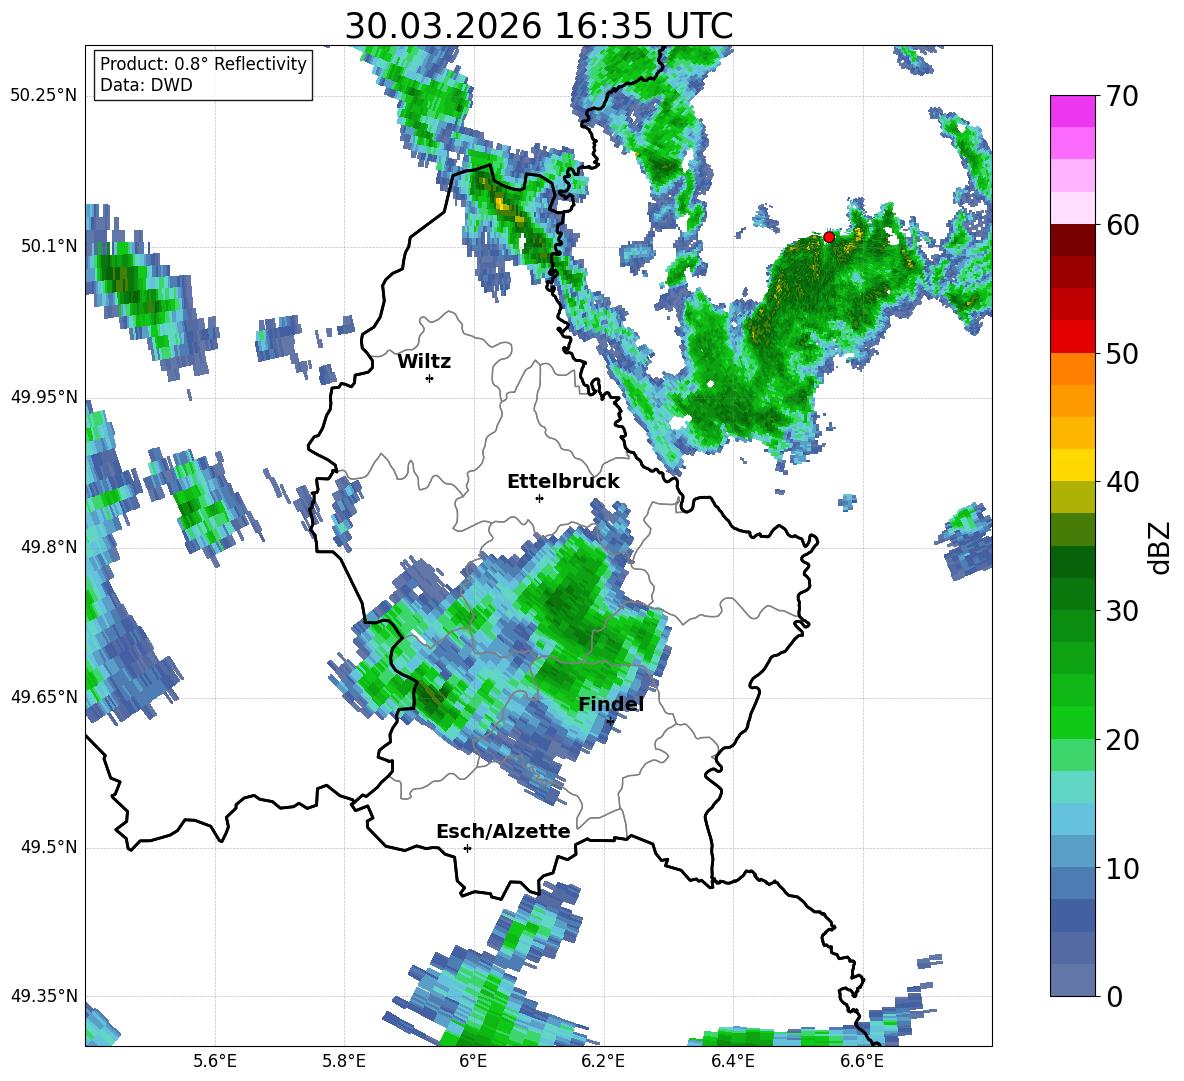Screen dimensions: 1184x1081
Task: Click the Esch/Alzette station cross marker
Action: tap(467, 848)
